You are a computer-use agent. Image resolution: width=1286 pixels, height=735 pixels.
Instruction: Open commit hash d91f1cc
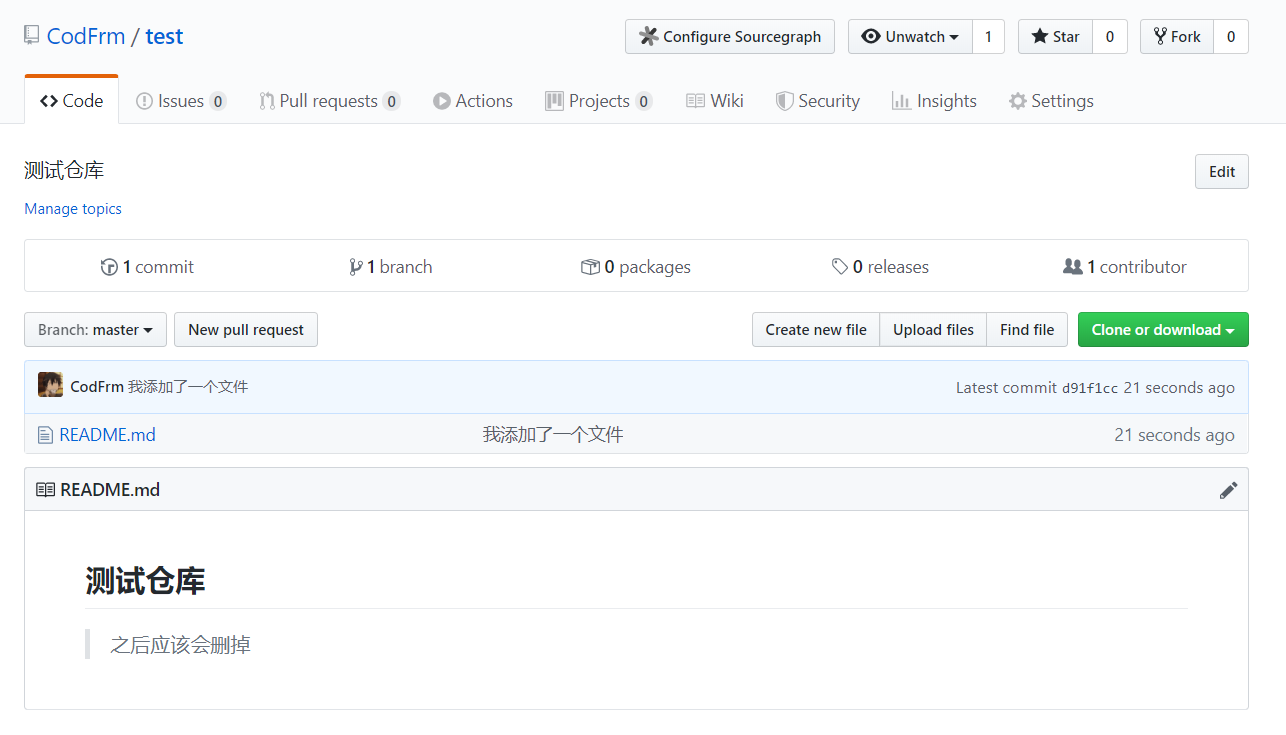(1089, 388)
